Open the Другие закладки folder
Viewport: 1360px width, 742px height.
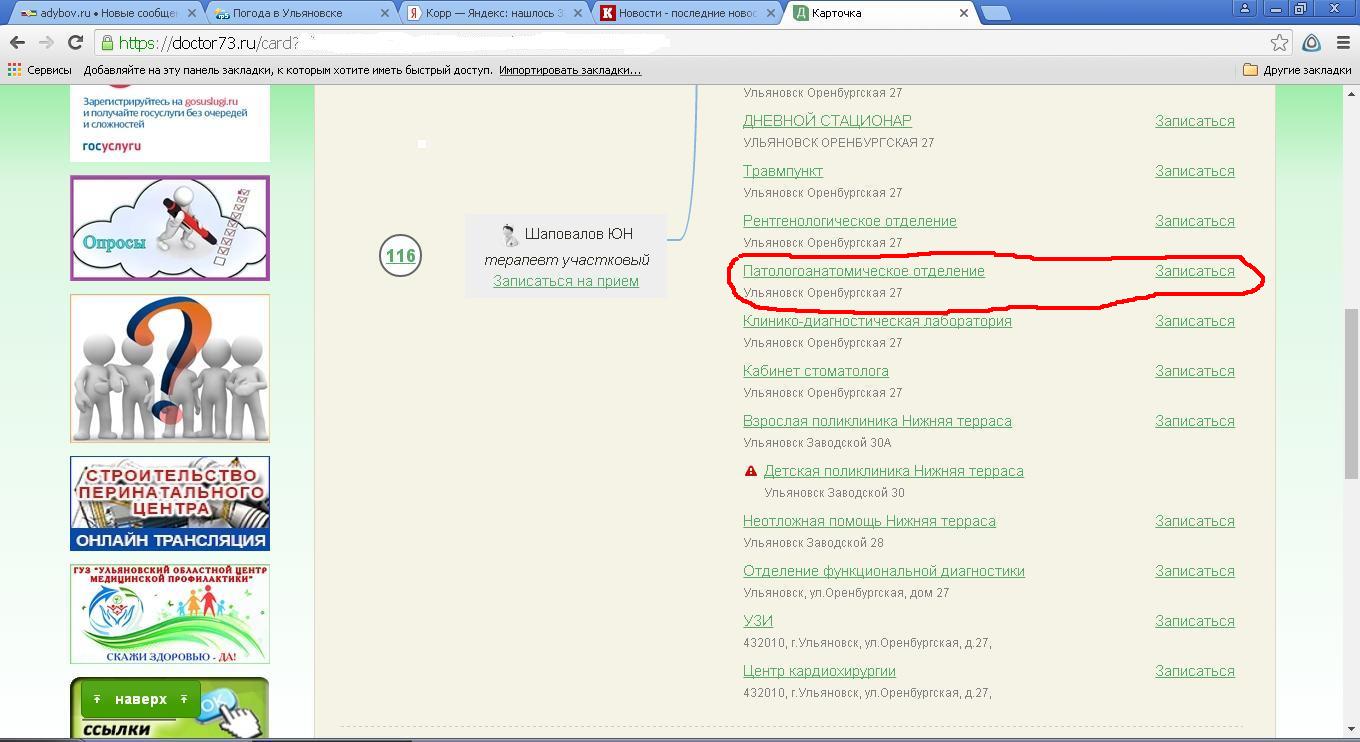(1296, 70)
